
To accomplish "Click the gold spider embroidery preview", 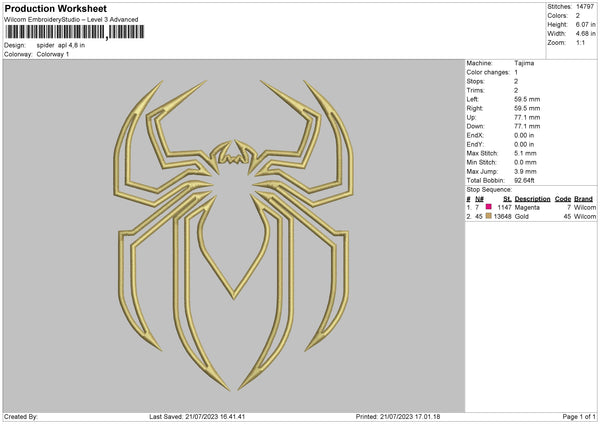I will click(233, 235).
